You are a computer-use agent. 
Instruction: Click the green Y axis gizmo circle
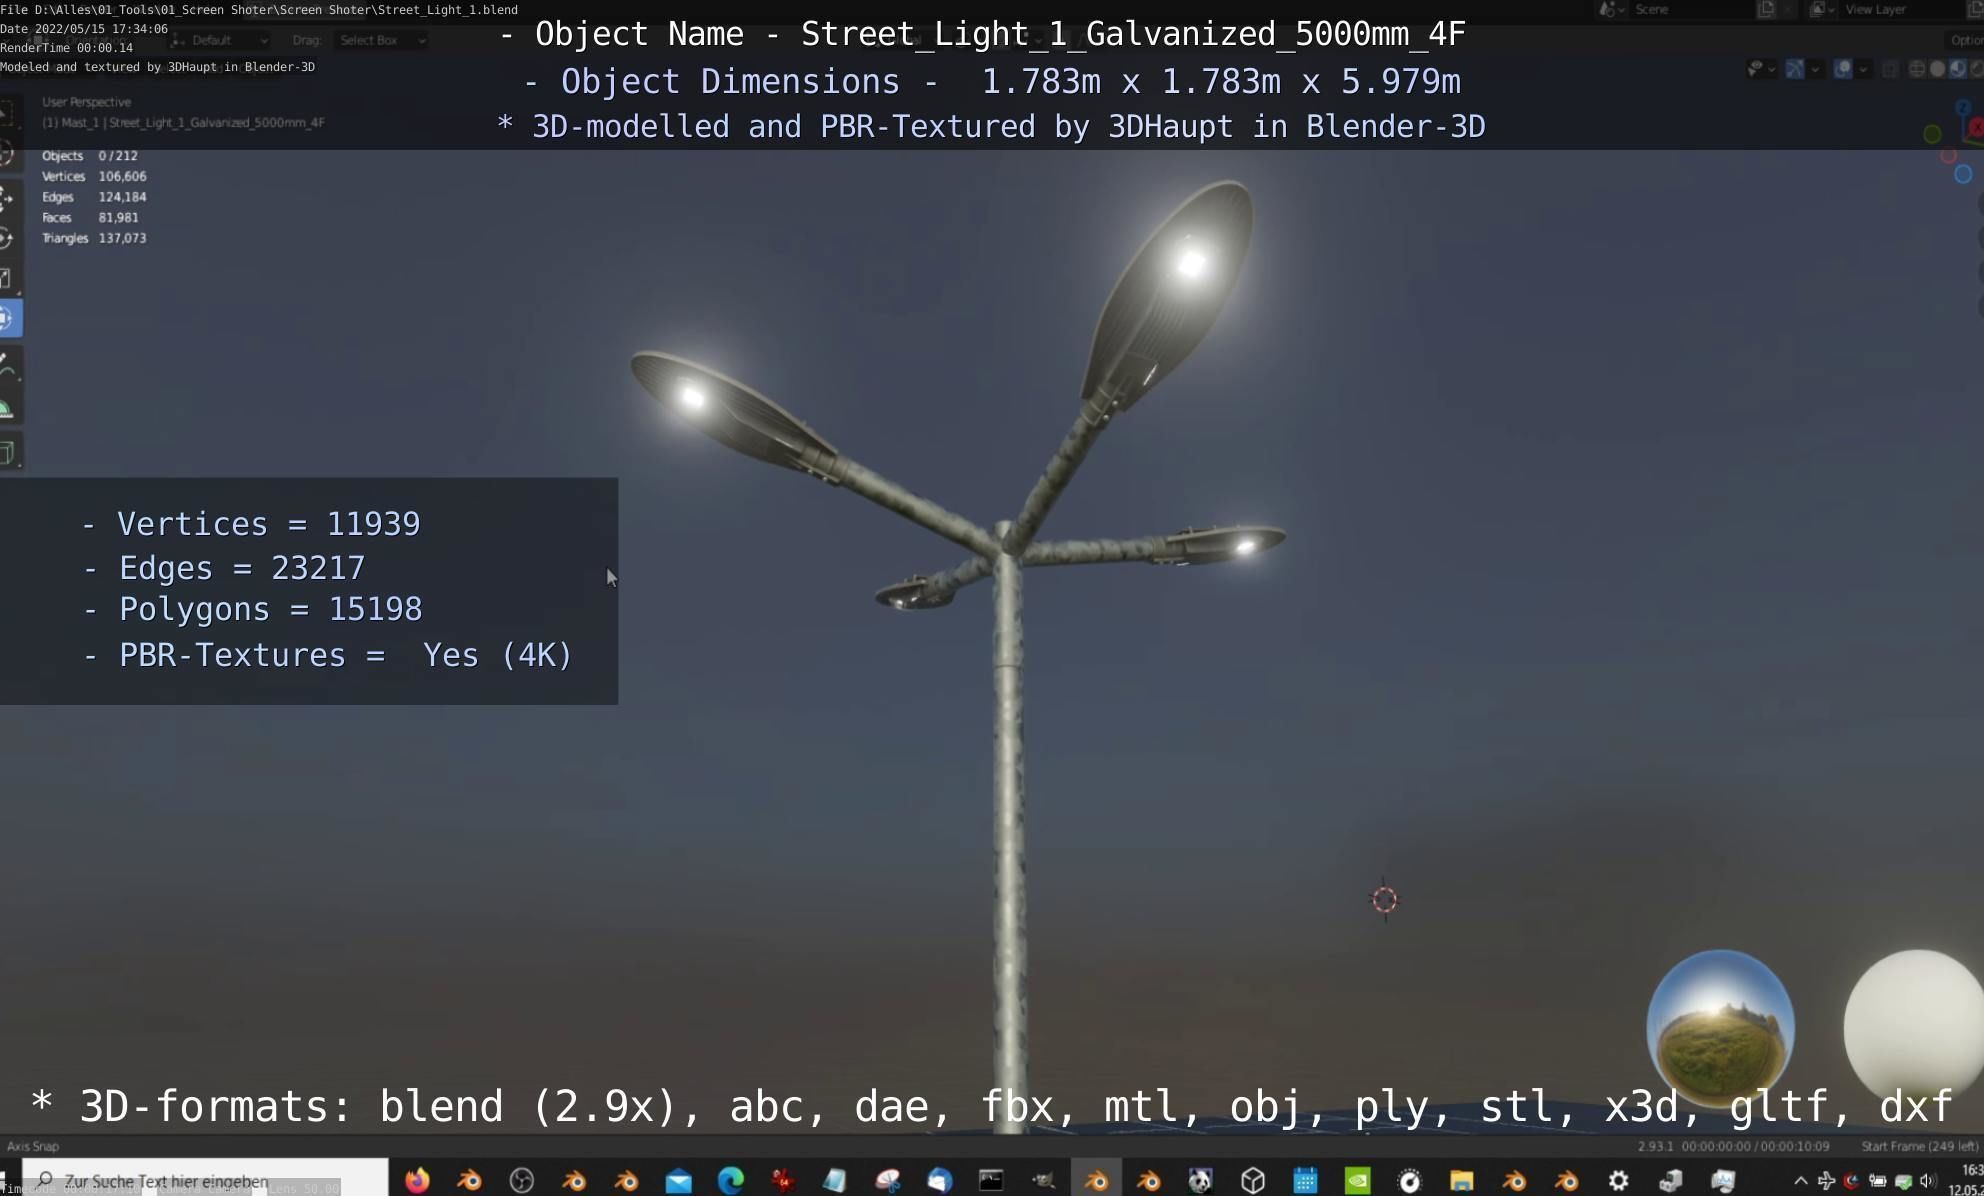[1932, 134]
